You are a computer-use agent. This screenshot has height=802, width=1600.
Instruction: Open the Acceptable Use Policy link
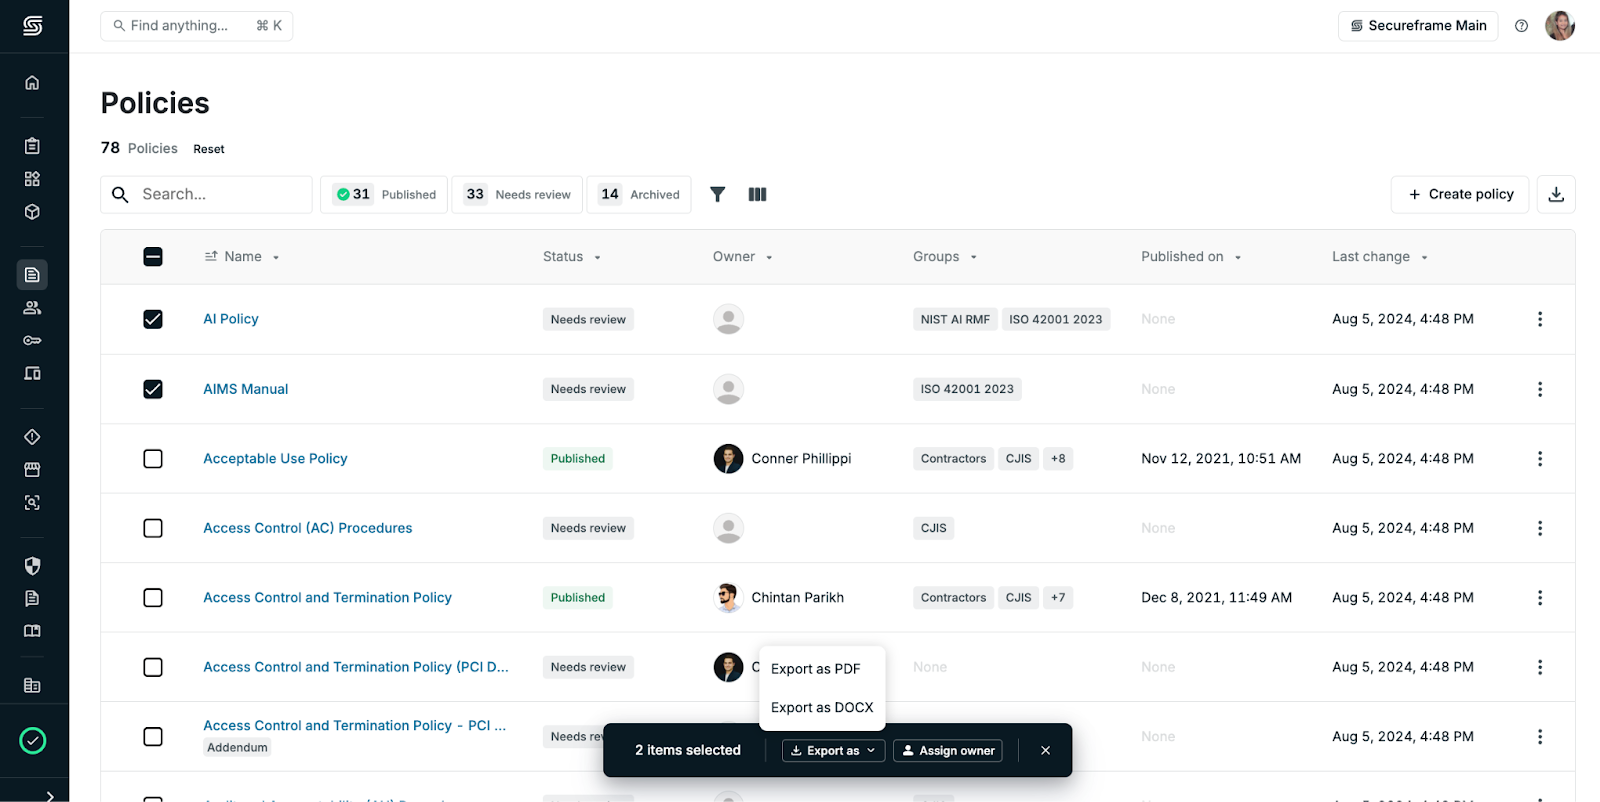pos(275,458)
